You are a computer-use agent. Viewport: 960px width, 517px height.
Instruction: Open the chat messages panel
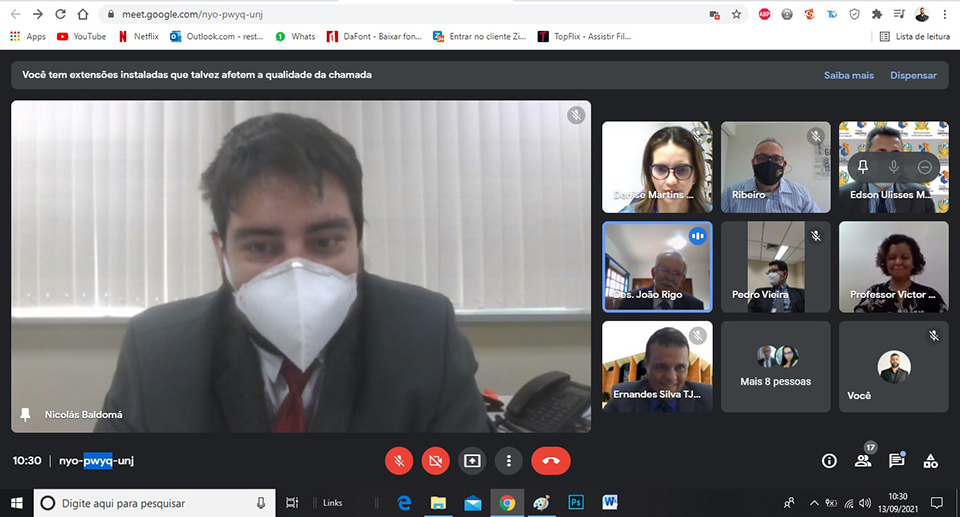coord(896,461)
